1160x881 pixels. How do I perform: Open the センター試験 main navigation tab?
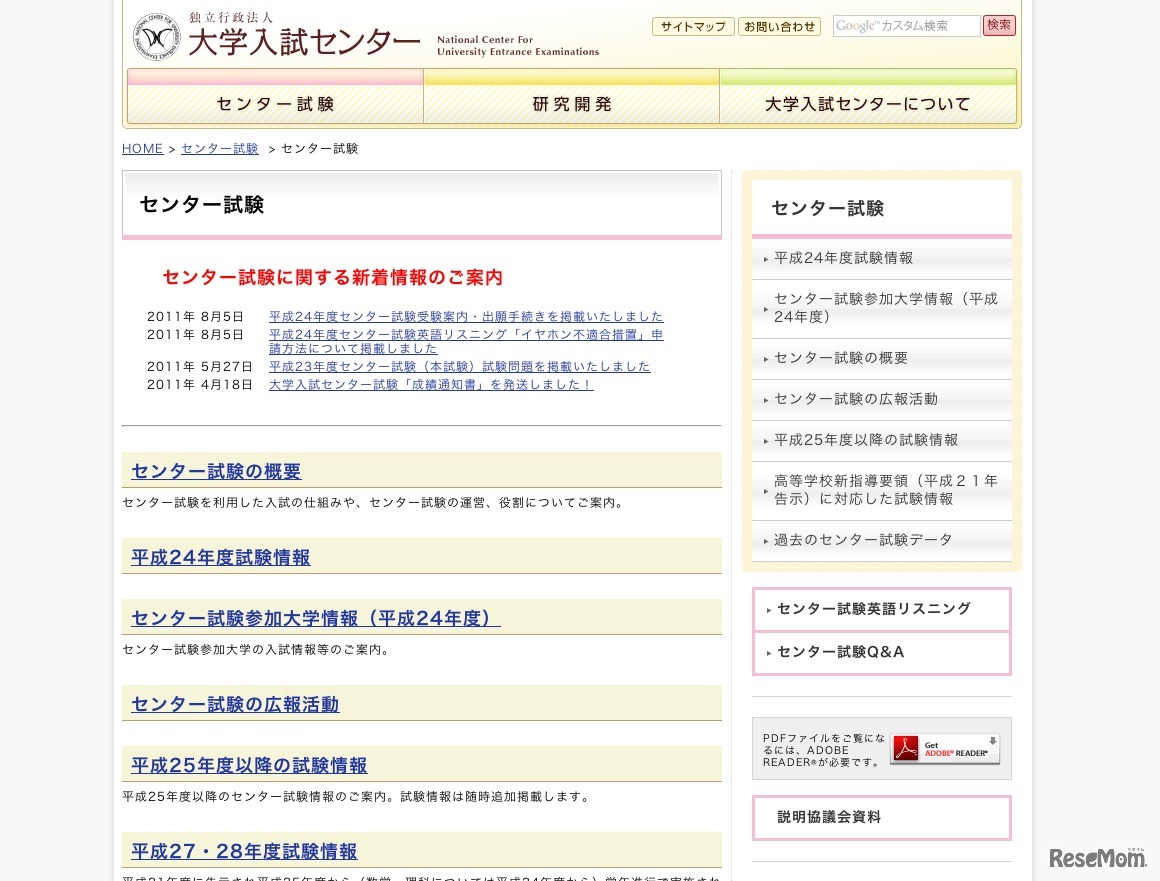point(274,103)
